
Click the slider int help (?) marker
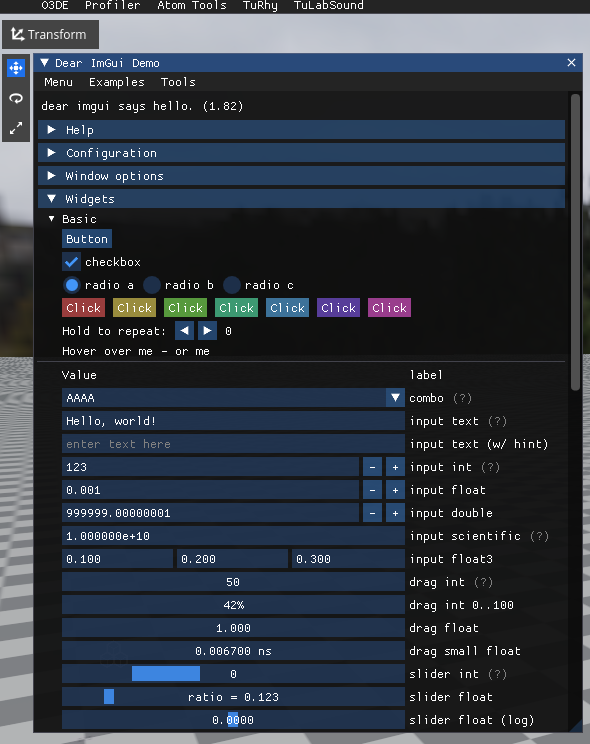click(497, 674)
